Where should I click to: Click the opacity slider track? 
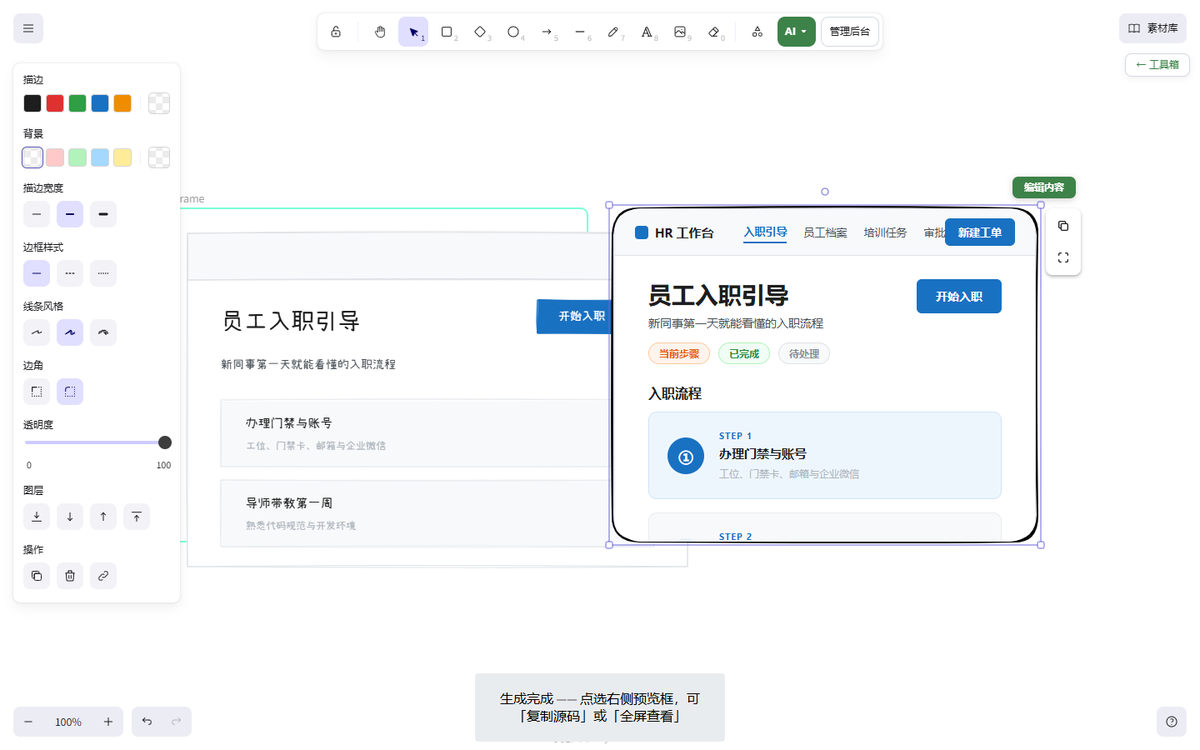pyautogui.click(x=97, y=442)
